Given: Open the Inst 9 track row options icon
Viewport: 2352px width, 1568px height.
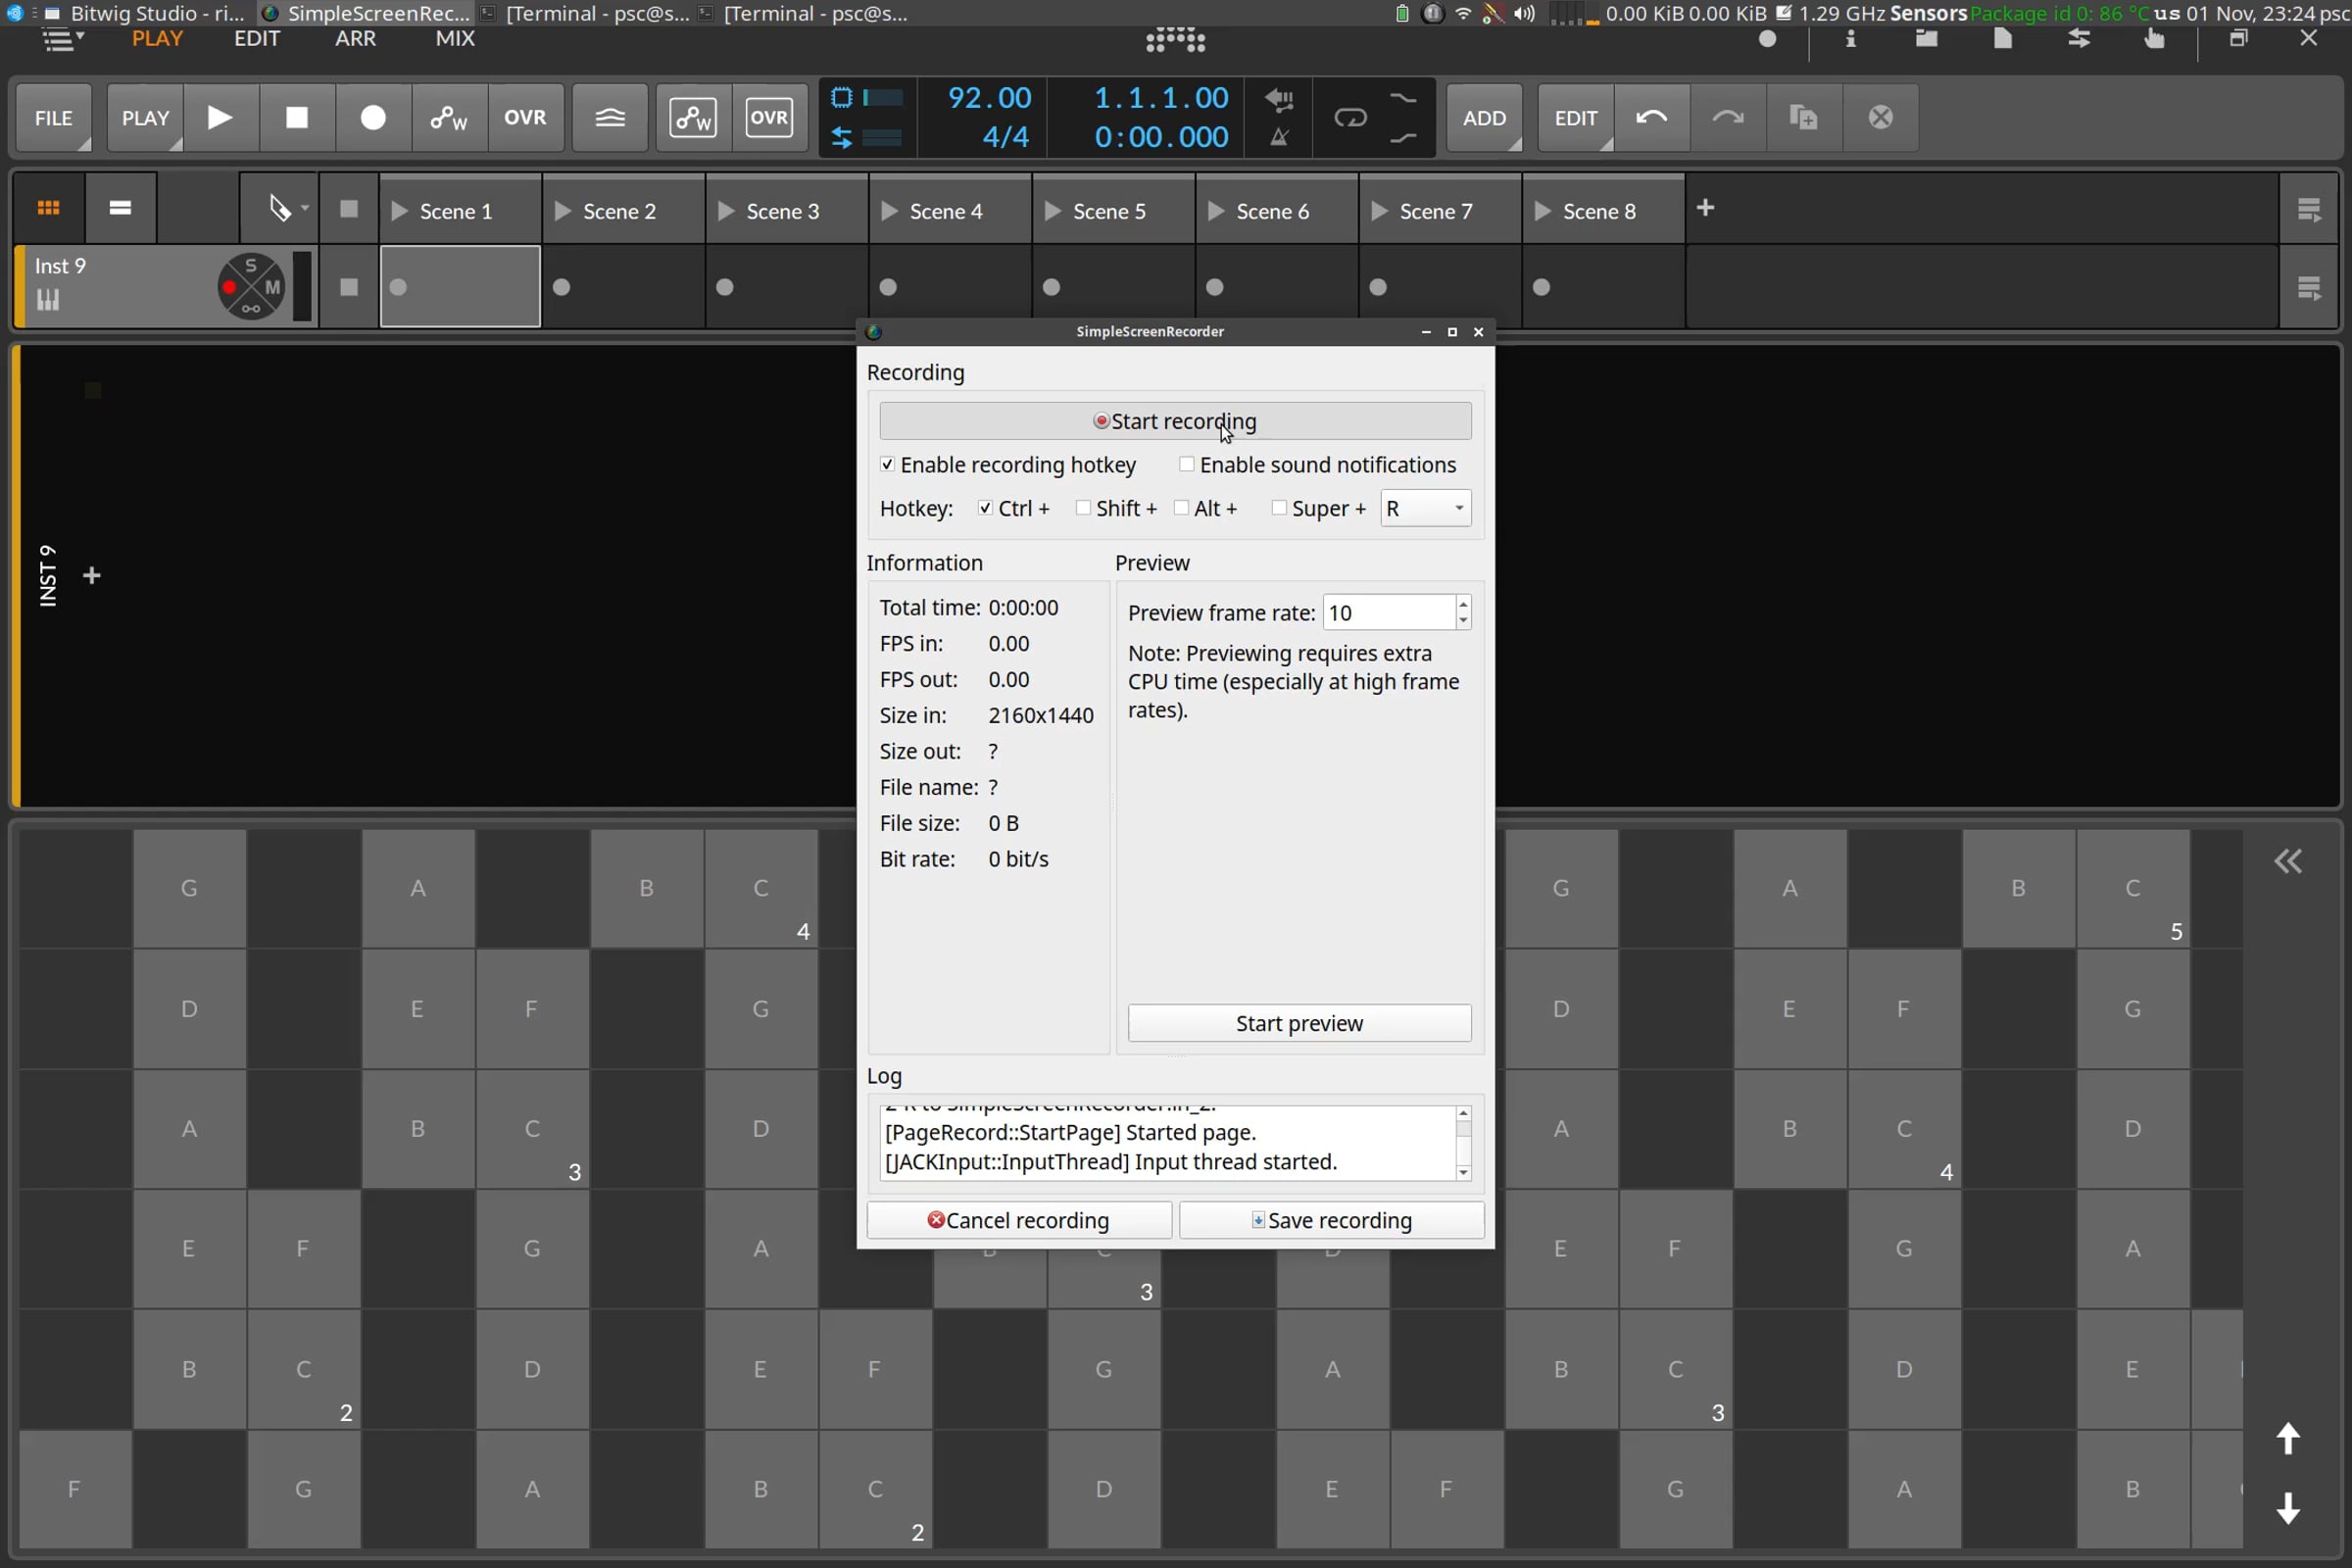Looking at the screenshot, I should coord(2309,288).
